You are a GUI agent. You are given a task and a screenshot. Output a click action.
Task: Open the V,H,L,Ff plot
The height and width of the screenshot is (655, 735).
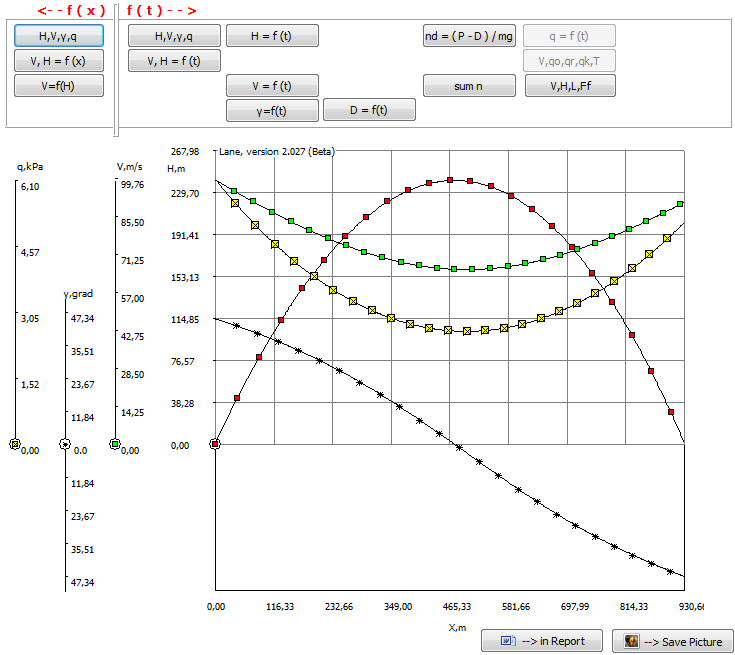point(570,86)
